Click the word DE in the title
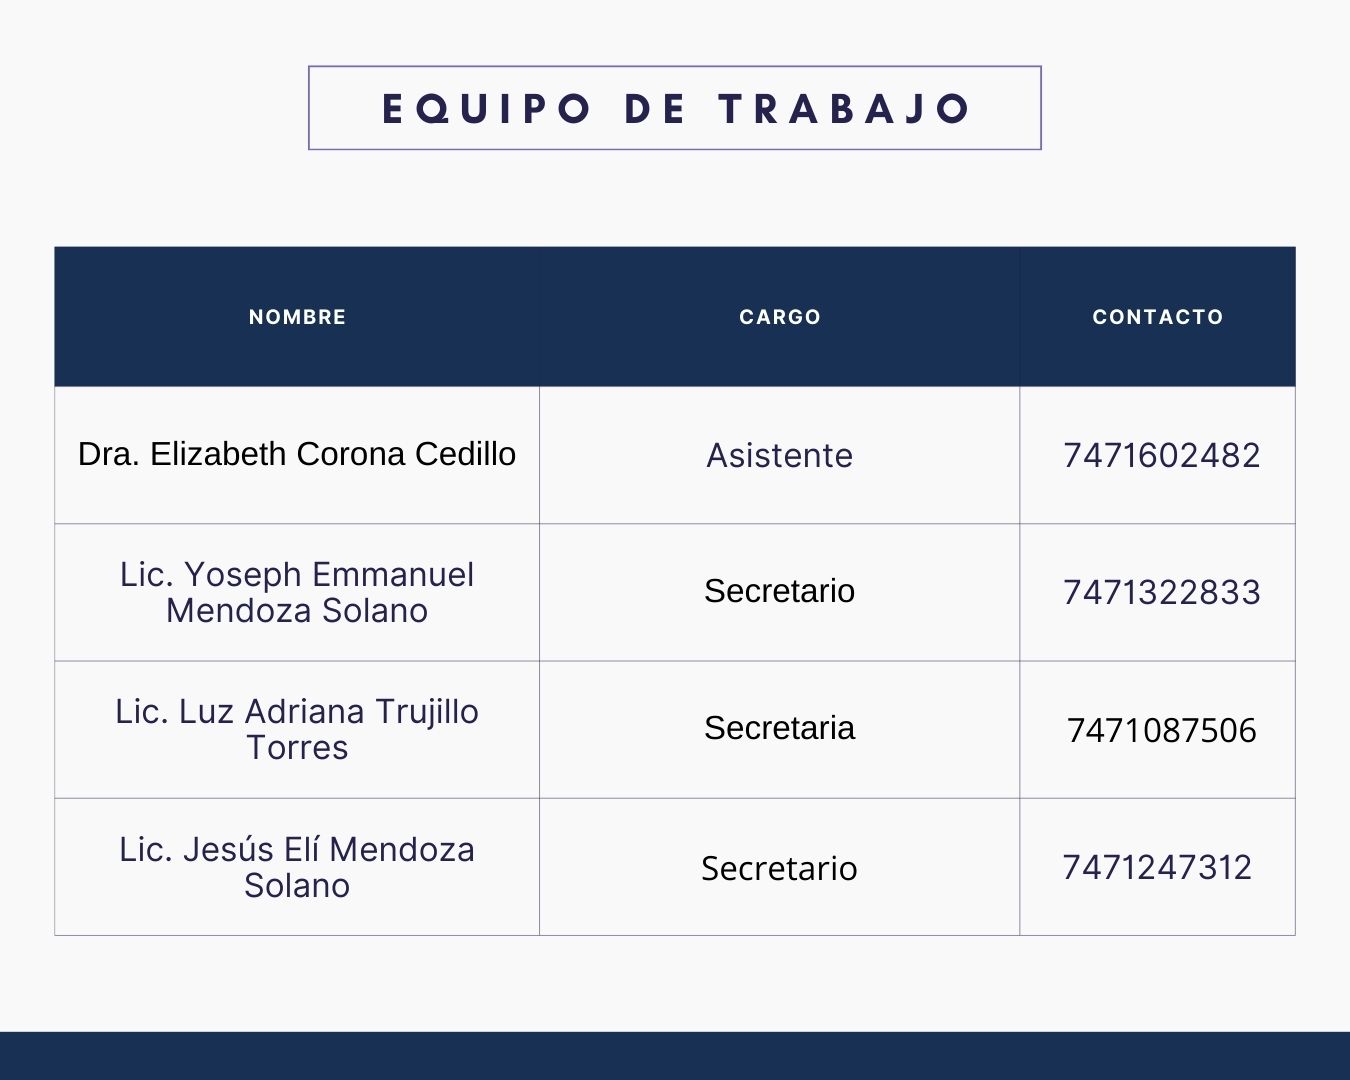The width and height of the screenshot is (1350, 1080). 655,109
